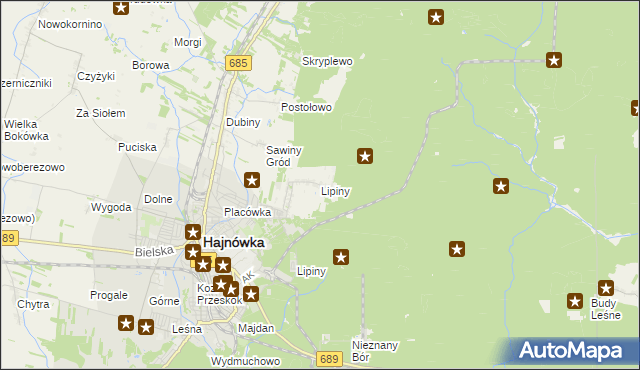Click road 685 shield near Morgi
Image resolution: width=640 pixels, height=370 pixels.
(x=238, y=63)
